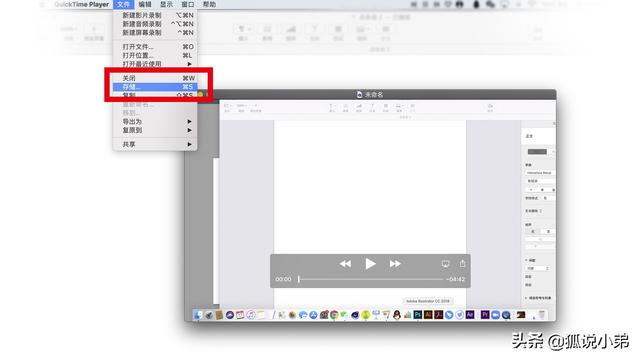Expand the 打开最近使用 submenu

[155, 64]
